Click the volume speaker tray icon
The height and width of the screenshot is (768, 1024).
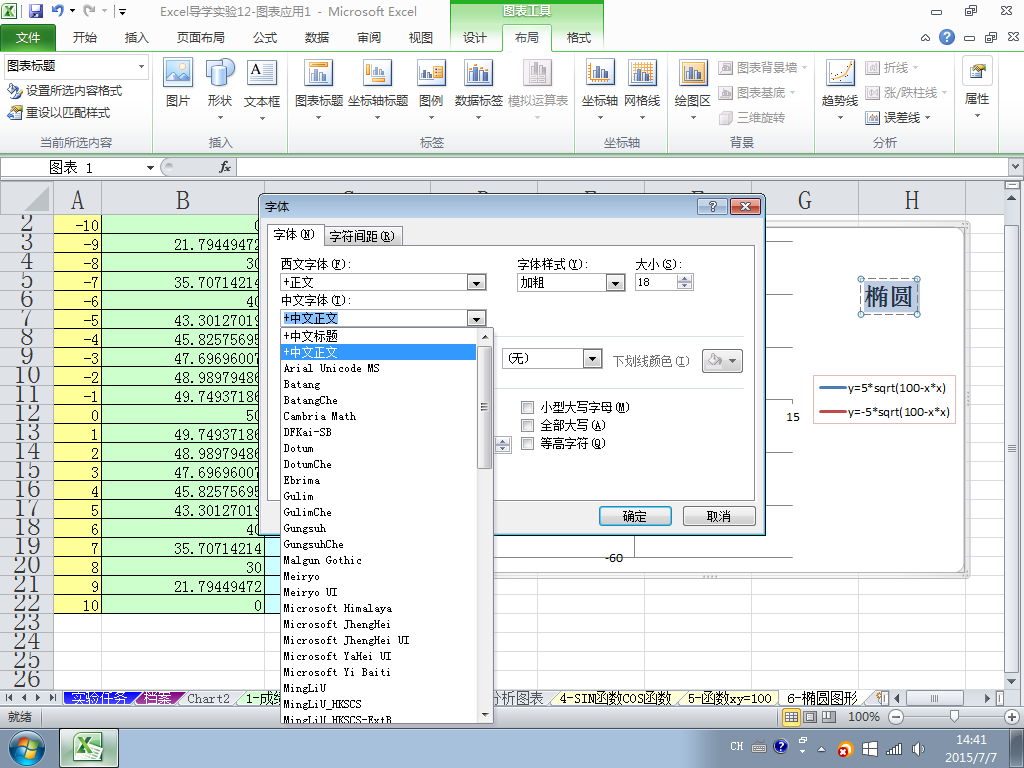918,748
